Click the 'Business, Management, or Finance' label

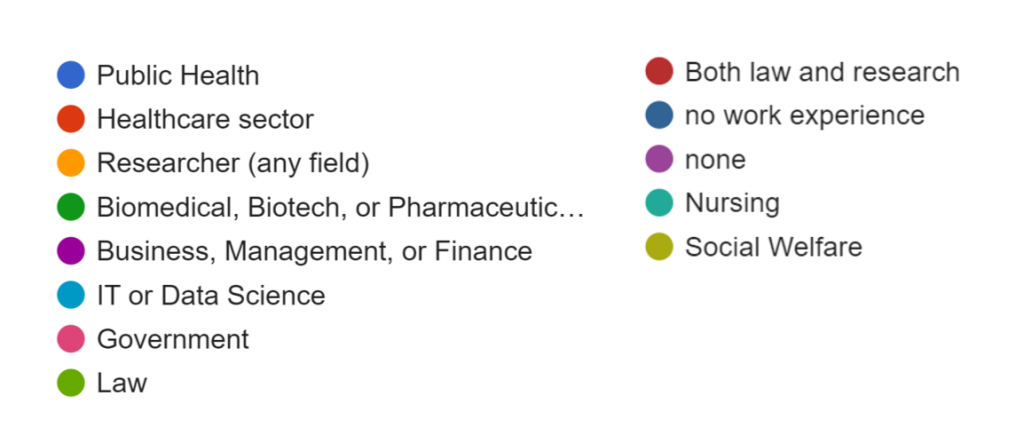314,251
